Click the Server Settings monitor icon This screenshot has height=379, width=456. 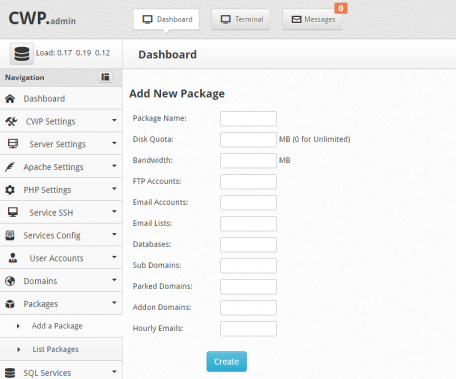coord(13,144)
